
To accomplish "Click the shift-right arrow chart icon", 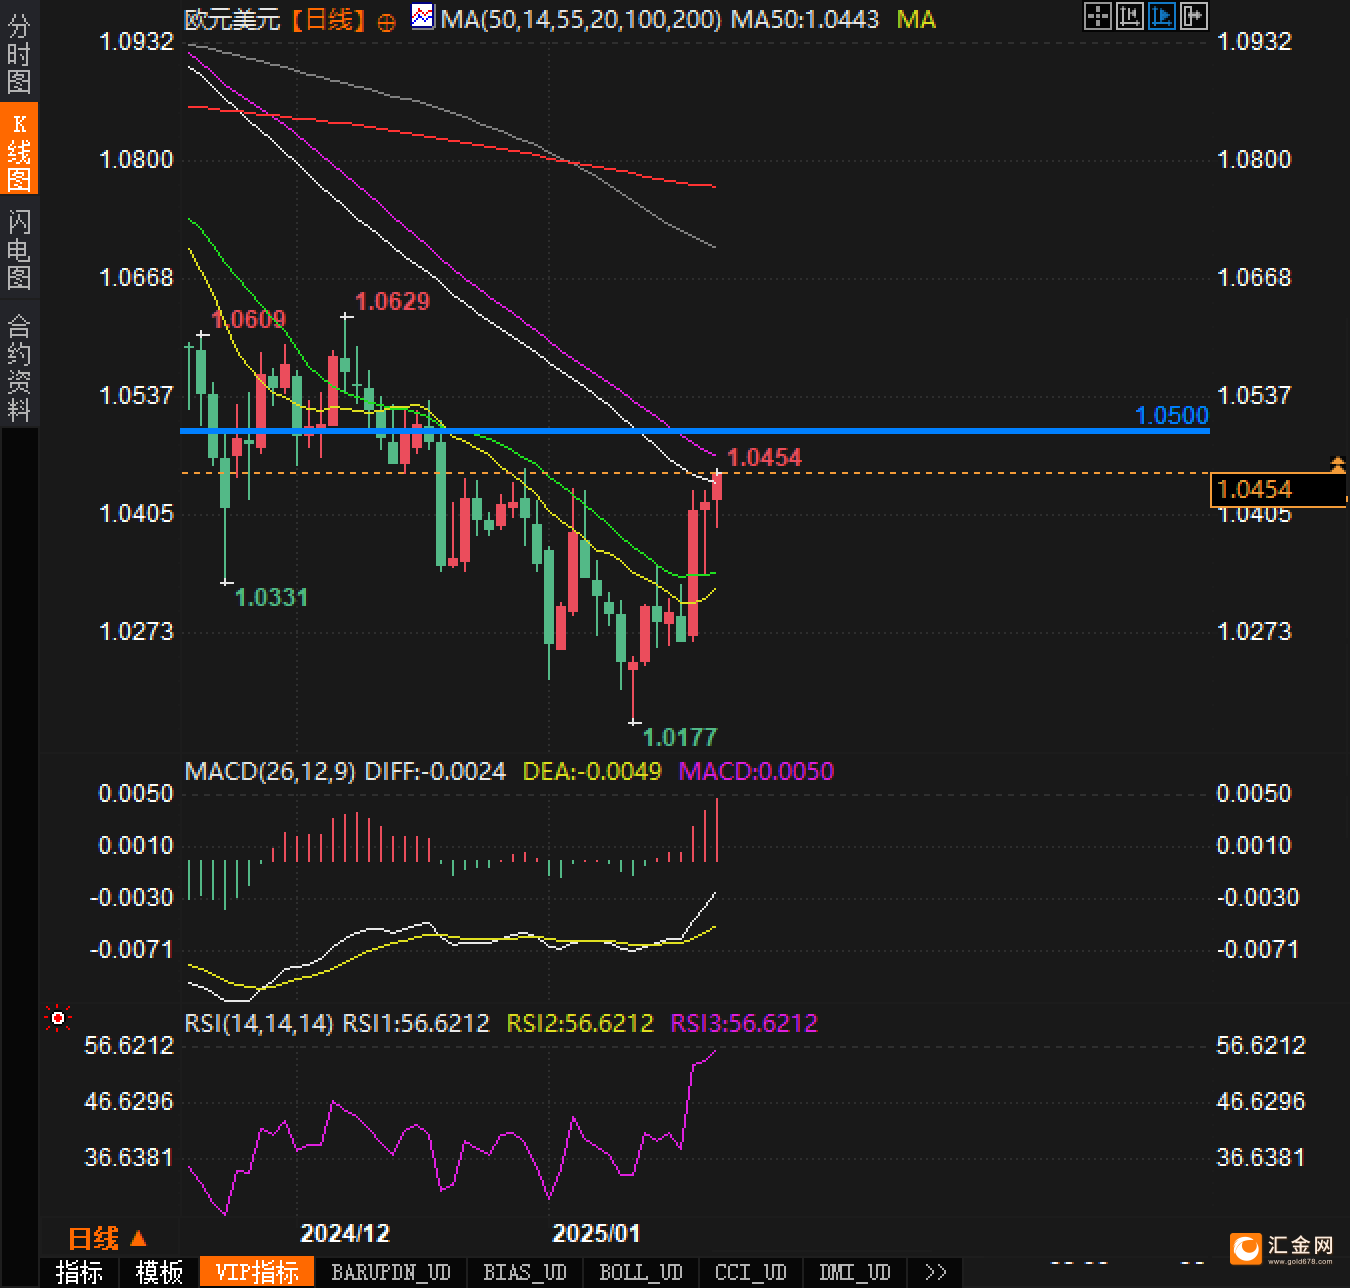I will tap(1194, 16).
